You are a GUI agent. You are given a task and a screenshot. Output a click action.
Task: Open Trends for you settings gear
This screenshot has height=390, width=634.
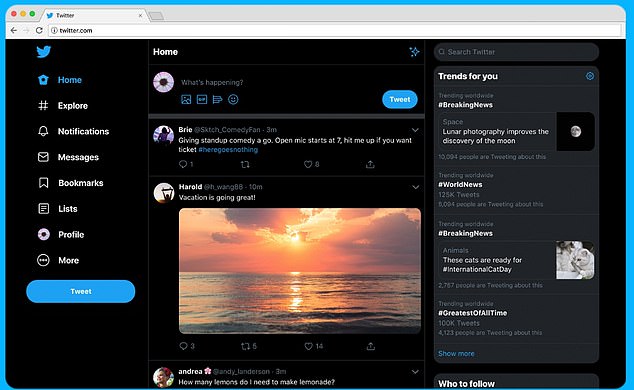(x=590, y=76)
